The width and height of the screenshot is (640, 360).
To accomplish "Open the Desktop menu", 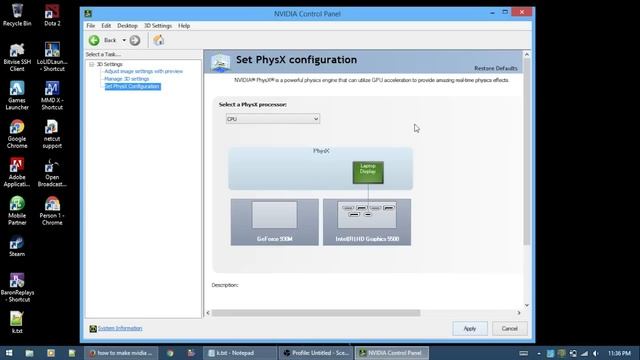I will 127,26.
